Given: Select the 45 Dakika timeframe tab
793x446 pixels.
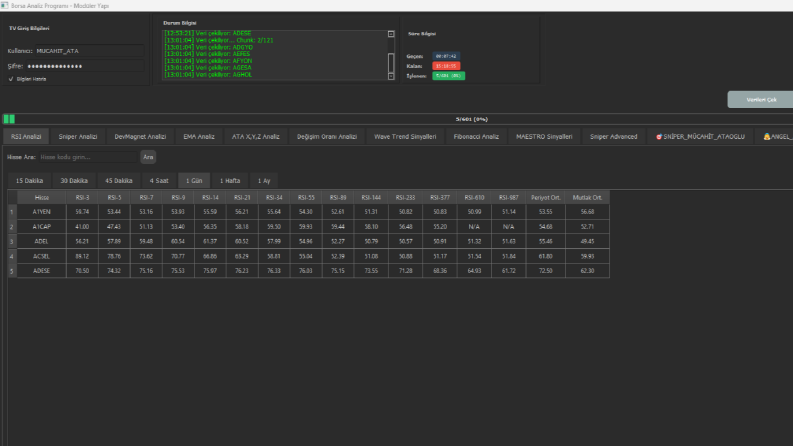Looking at the screenshot, I should coord(119,181).
